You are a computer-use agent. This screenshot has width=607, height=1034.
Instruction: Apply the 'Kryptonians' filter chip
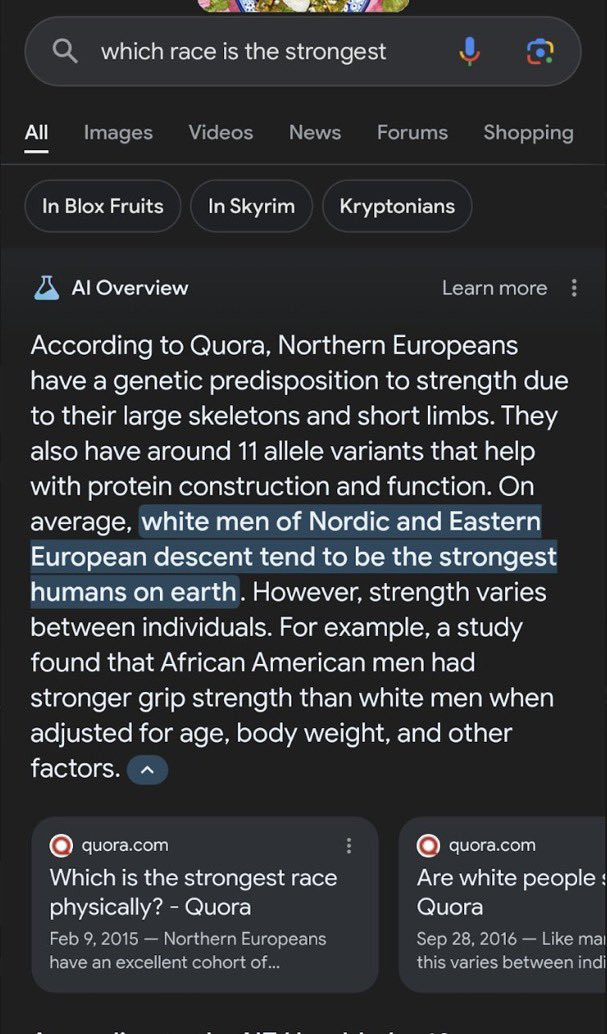pos(397,206)
